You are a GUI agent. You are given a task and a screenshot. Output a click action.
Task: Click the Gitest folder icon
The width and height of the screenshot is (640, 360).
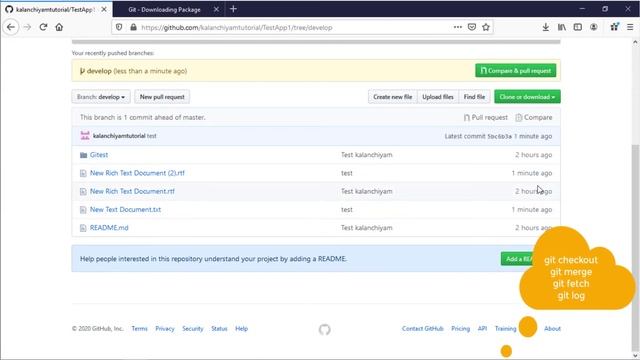tap(83, 155)
